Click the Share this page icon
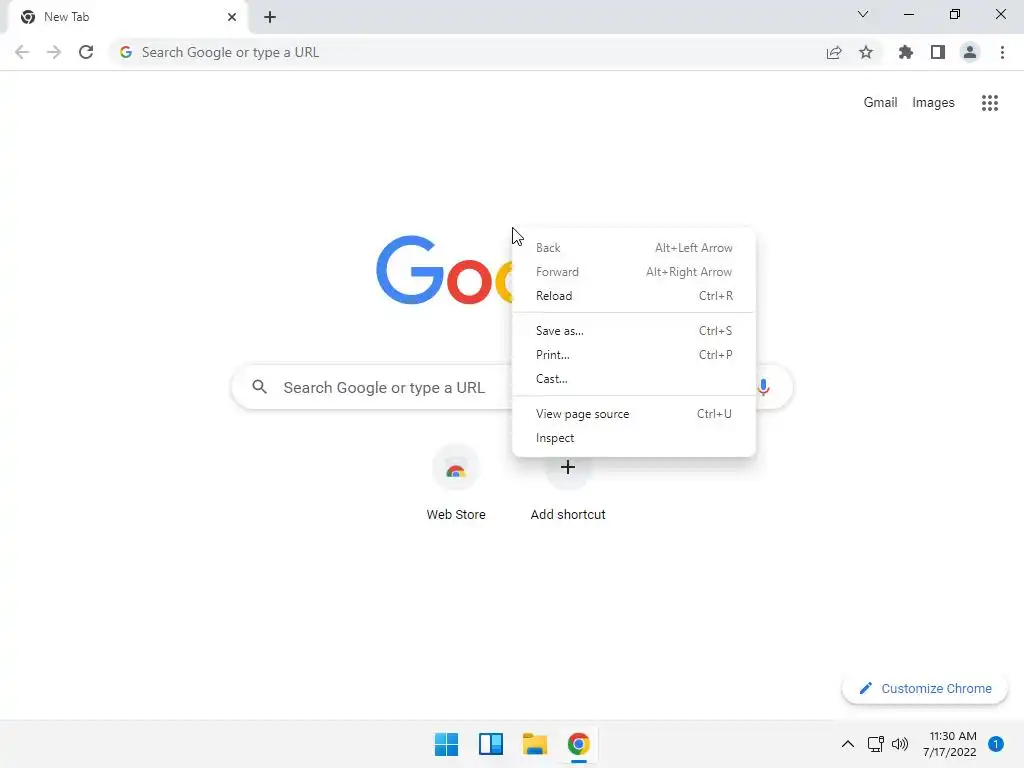The image size is (1024, 768). [x=834, y=52]
